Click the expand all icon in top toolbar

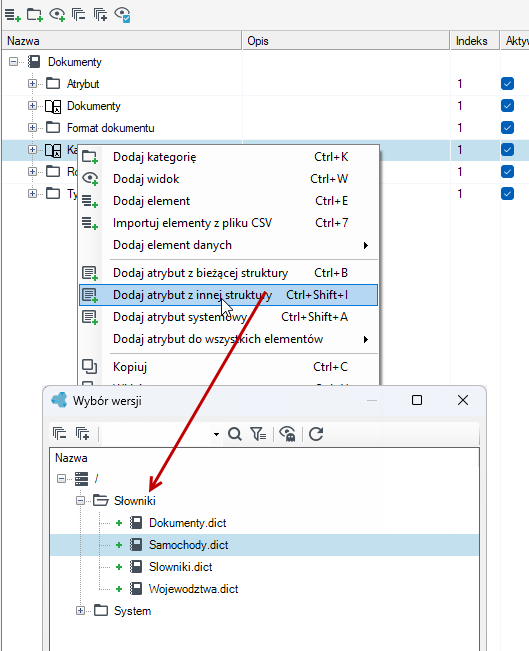click(100, 15)
